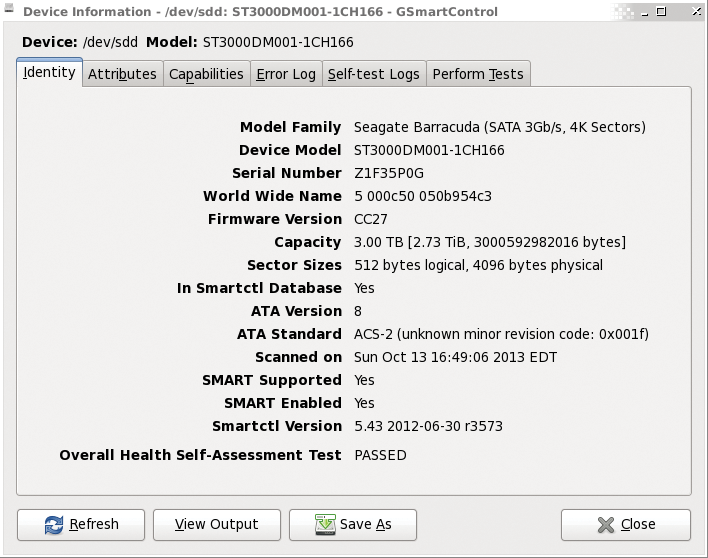Click the ATA Standard value ACS-2
708x558 pixels.
coord(501,334)
